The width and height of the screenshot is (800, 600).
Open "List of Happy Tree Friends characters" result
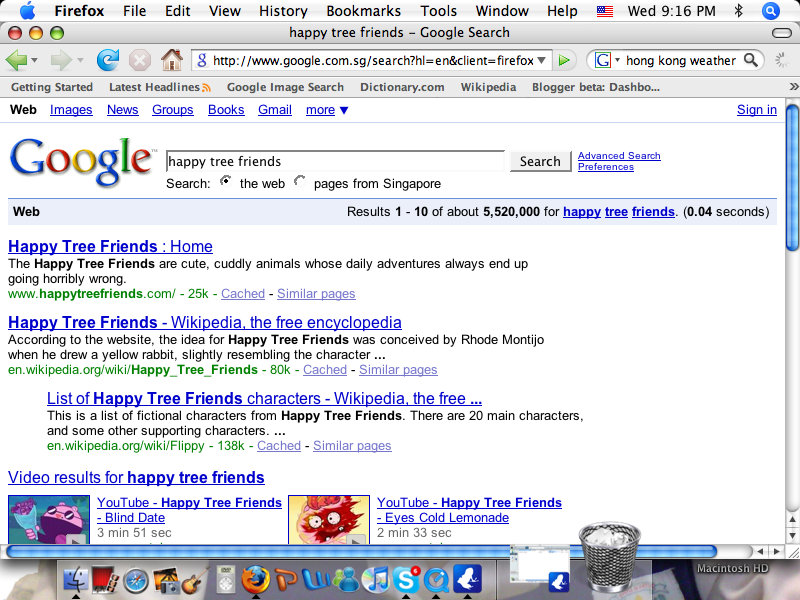(264, 398)
